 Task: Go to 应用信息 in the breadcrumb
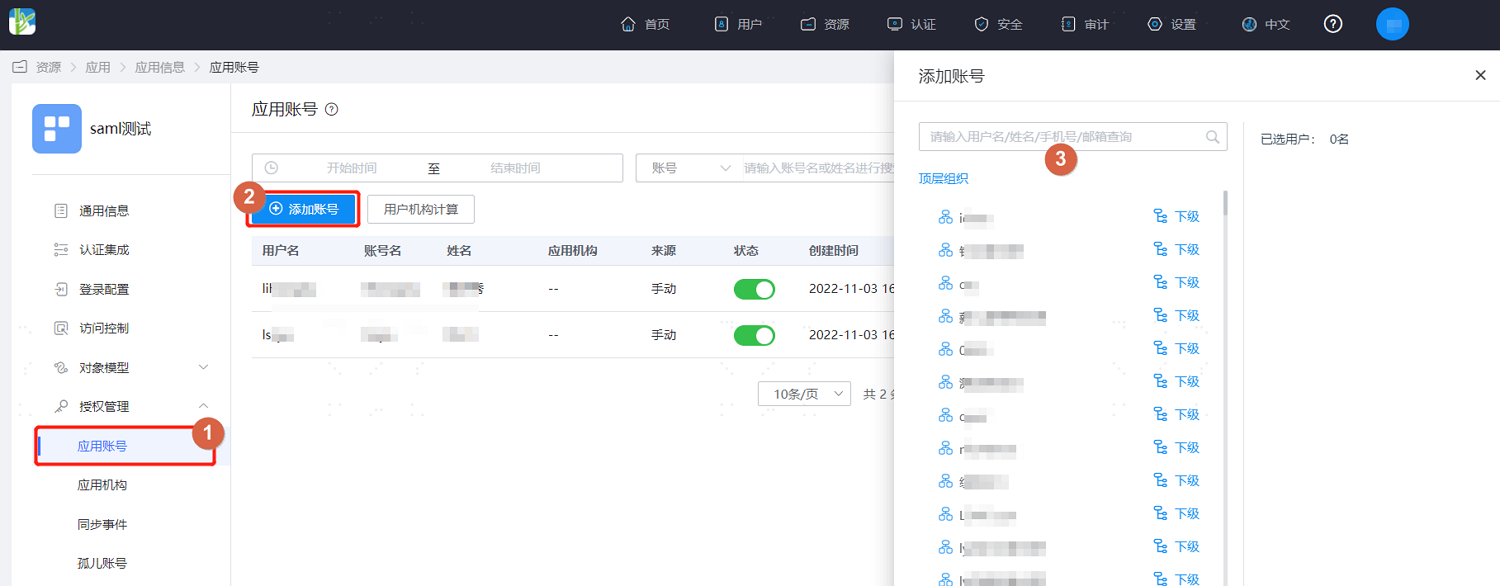(x=160, y=67)
